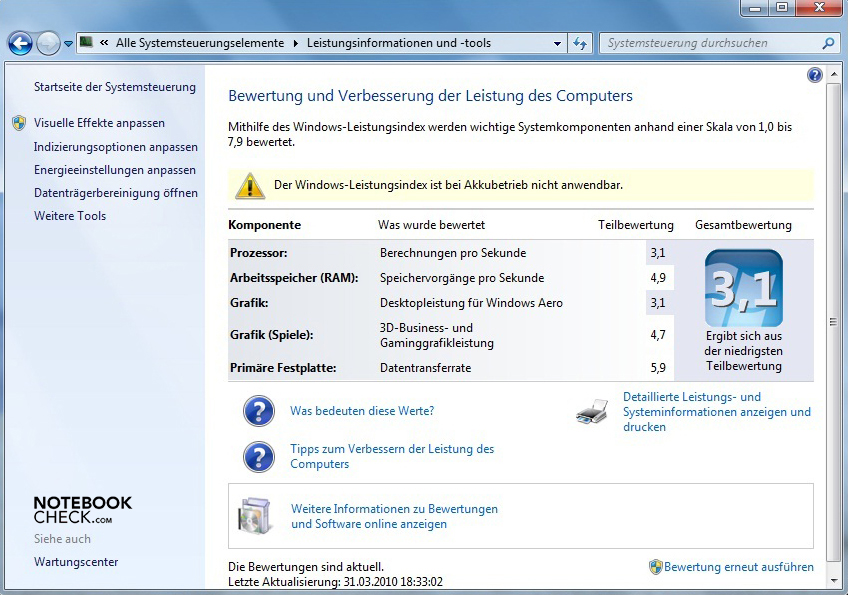Screen dimensions: 848x595
Task: Open 'Detaillierte Leistungs- und Systeminformationen' link
Action: point(717,412)
